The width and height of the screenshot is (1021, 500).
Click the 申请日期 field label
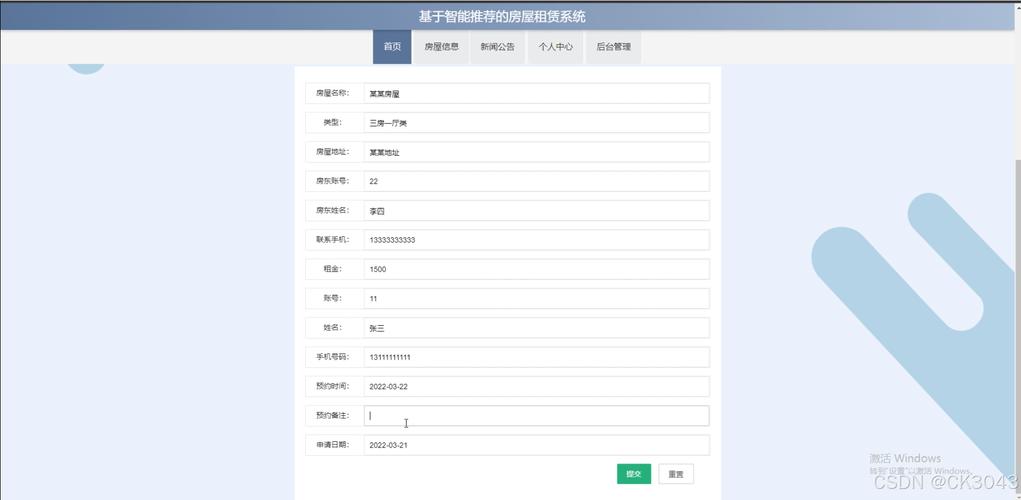(333, 445)
